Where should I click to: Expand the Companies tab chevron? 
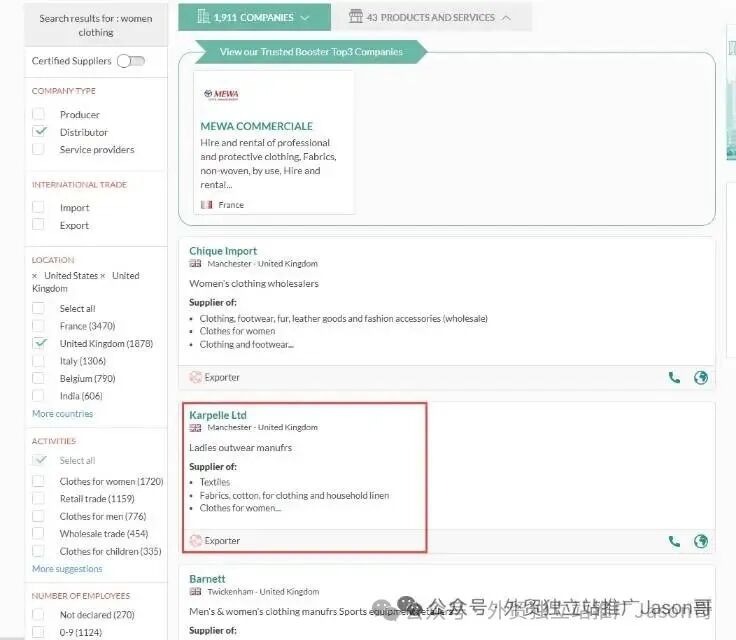point(305,18)
